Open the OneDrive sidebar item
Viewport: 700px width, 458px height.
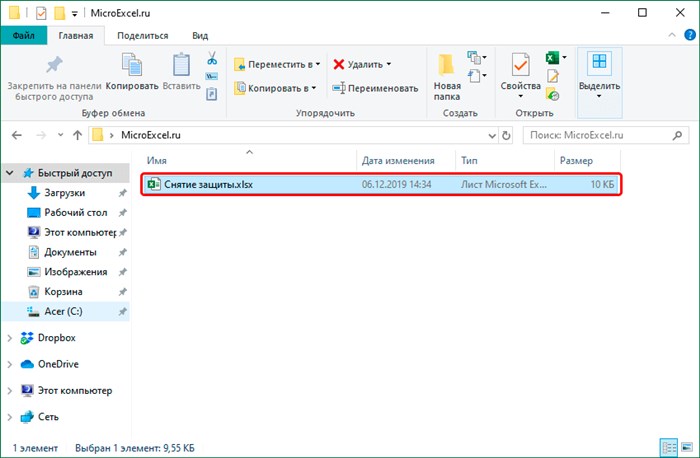[x=58, y=364]
